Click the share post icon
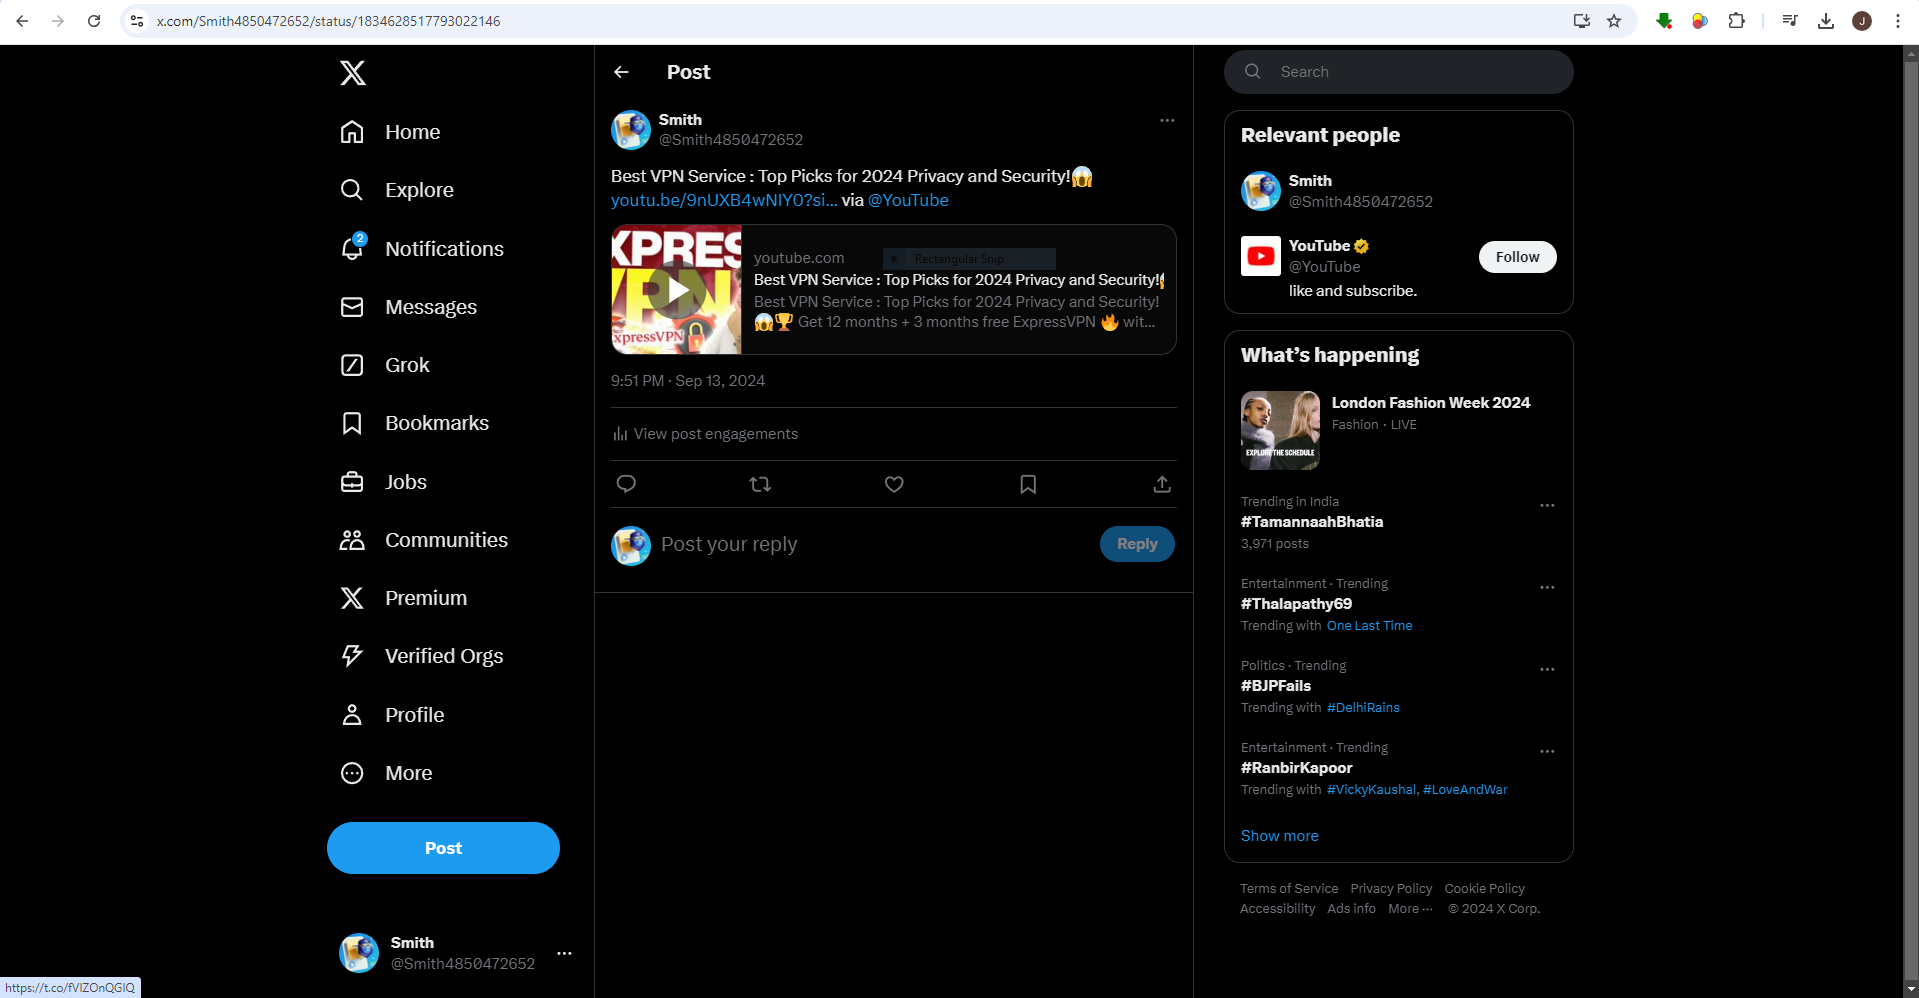 point(1162,484)
